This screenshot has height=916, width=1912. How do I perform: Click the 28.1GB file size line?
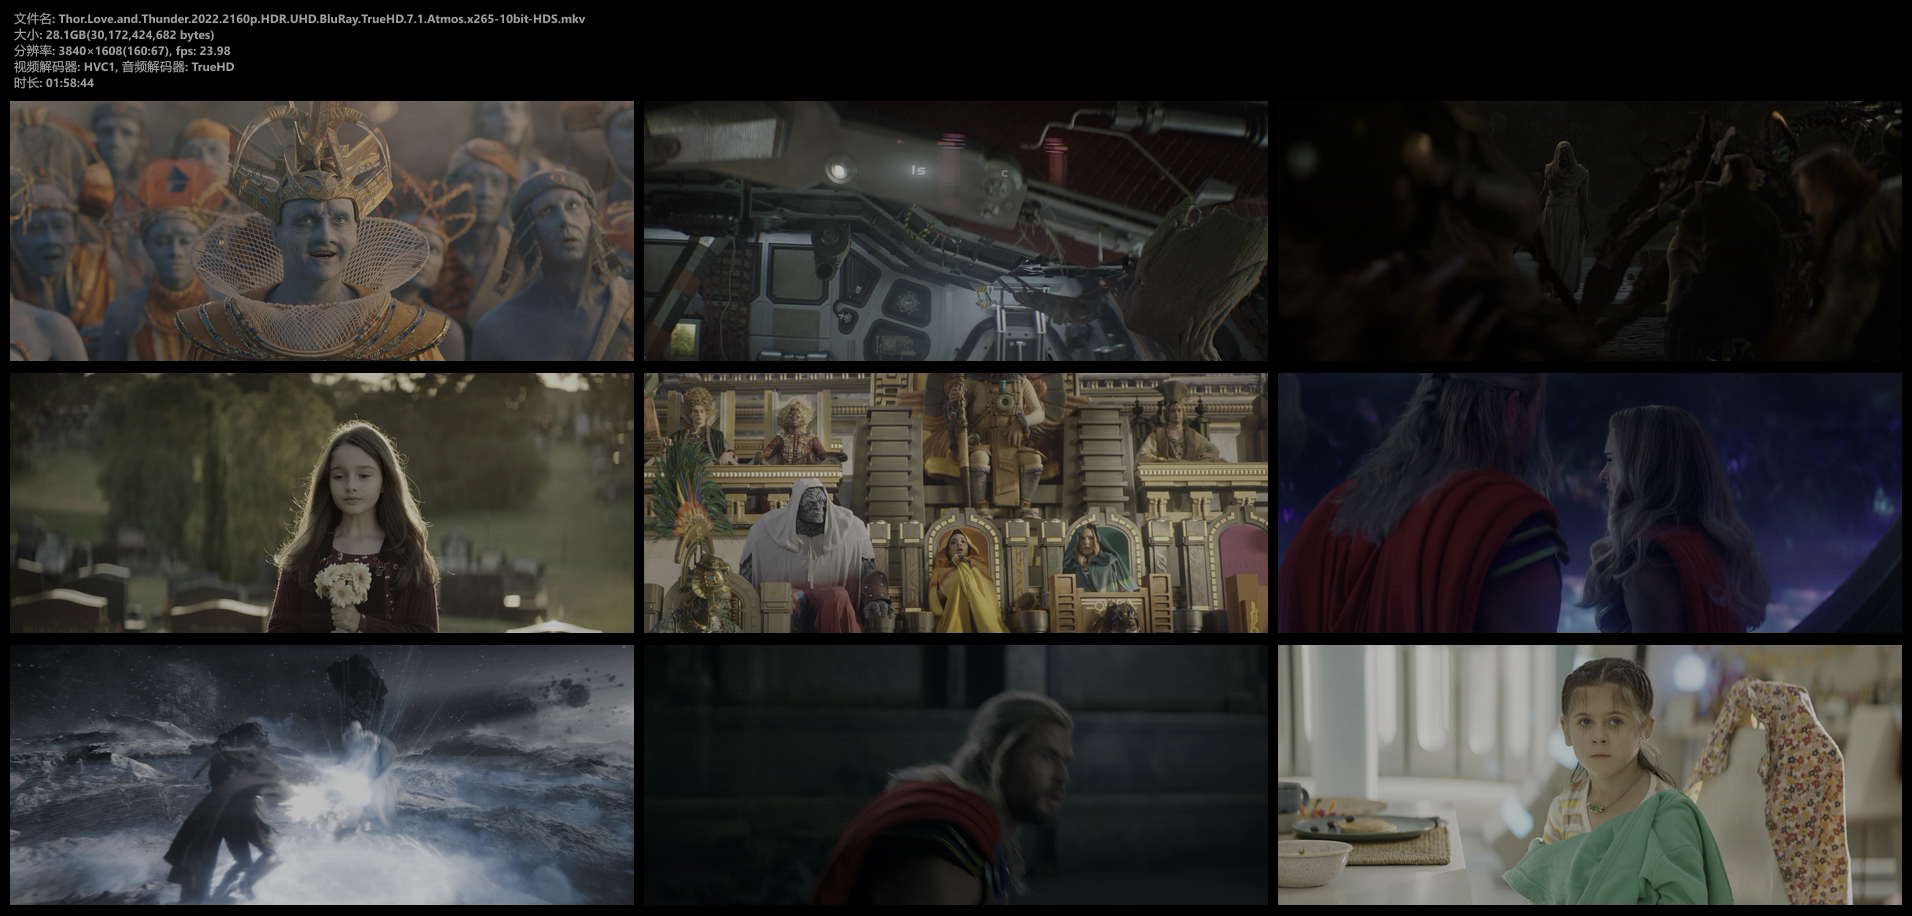[114, 35]
